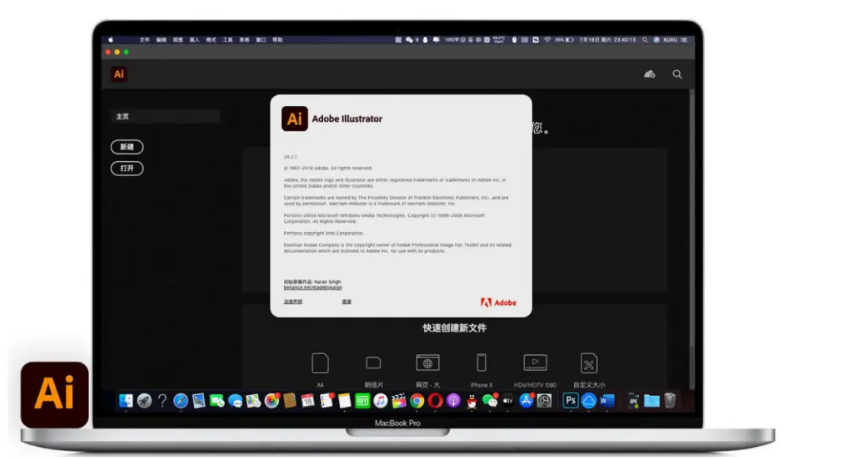Click the 打开 button to open a file
The image size is (848, 458).
(127, 168)
